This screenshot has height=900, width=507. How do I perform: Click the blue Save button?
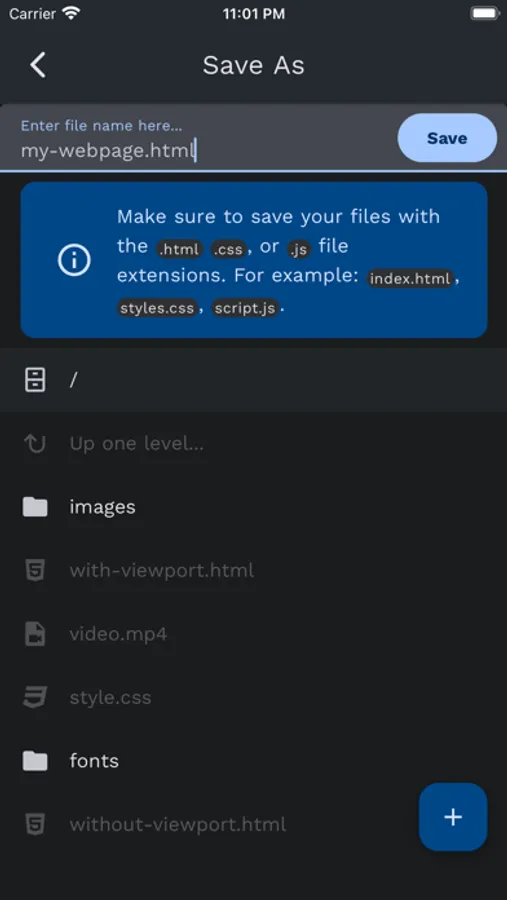coord(447,138)
